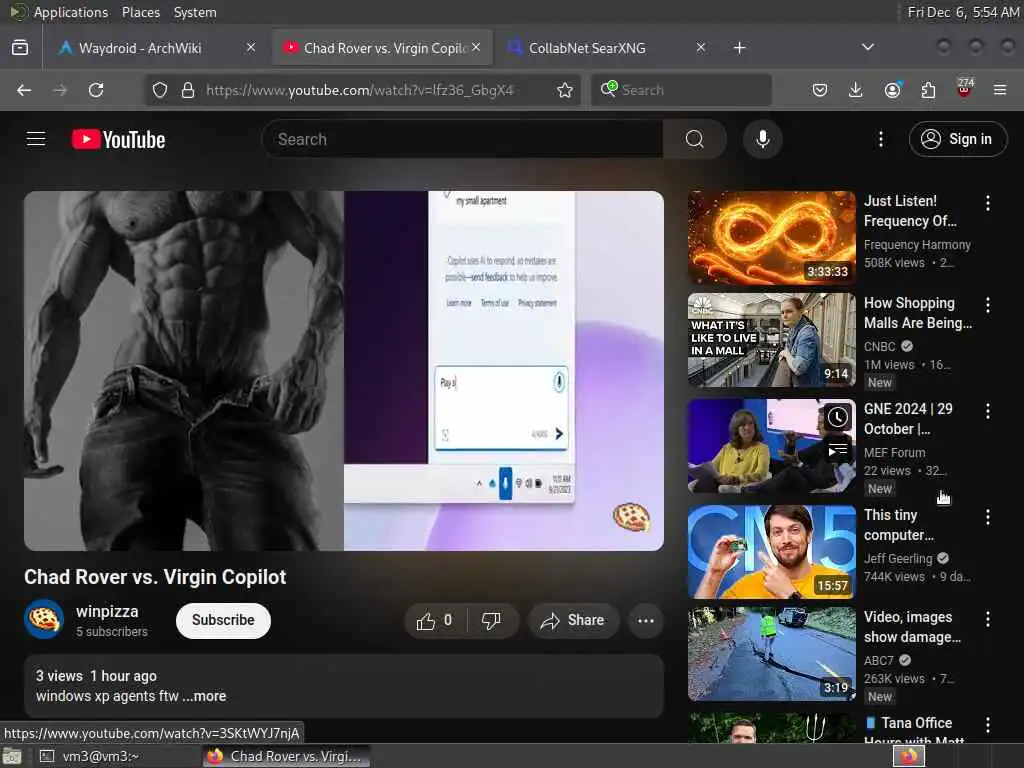This screenshot has height=768, width=1024.
Task: Open the clock showing Fri Dec 6
Action: click(963, 12)
